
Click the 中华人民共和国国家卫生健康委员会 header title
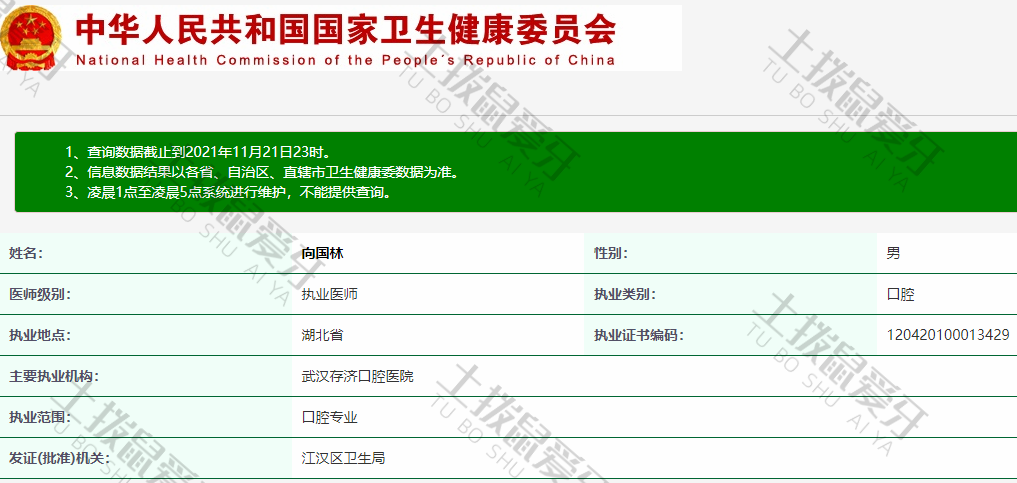pyautogui.click(x=346, y=29)
